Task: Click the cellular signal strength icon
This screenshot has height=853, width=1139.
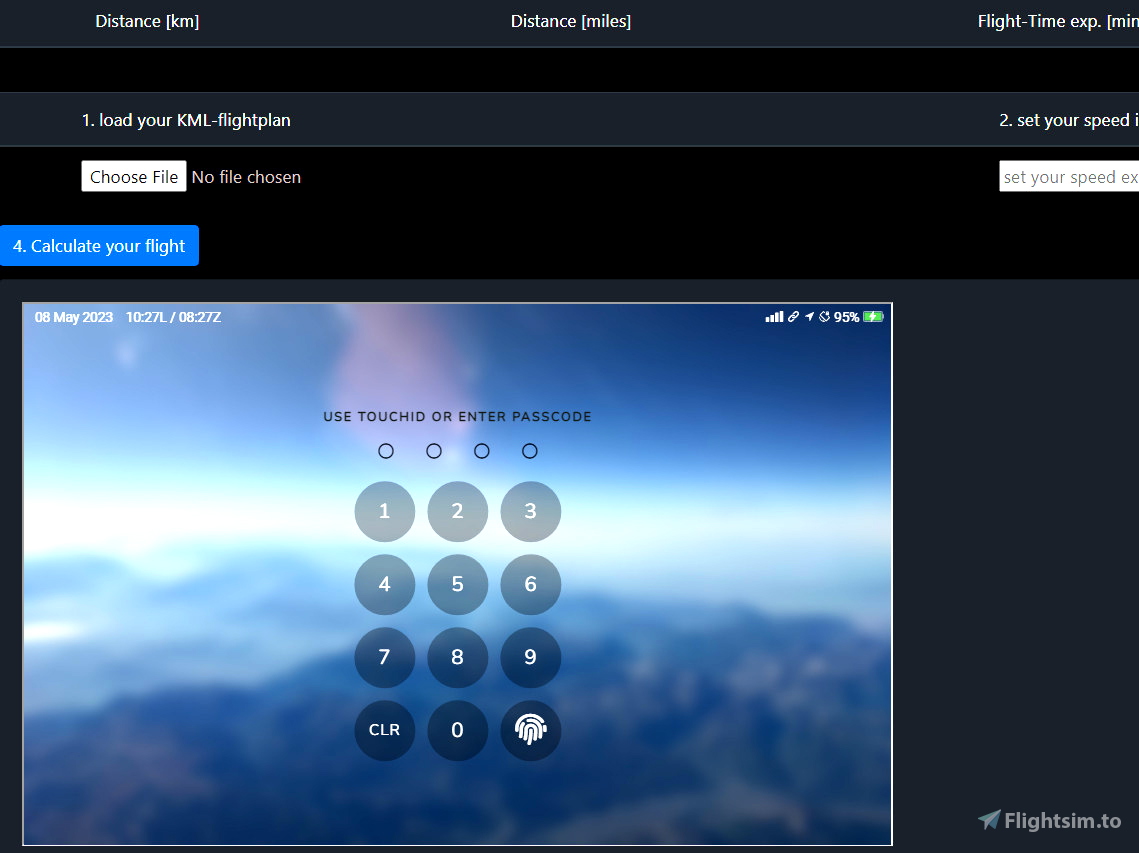Action: [x=774, y=317]
